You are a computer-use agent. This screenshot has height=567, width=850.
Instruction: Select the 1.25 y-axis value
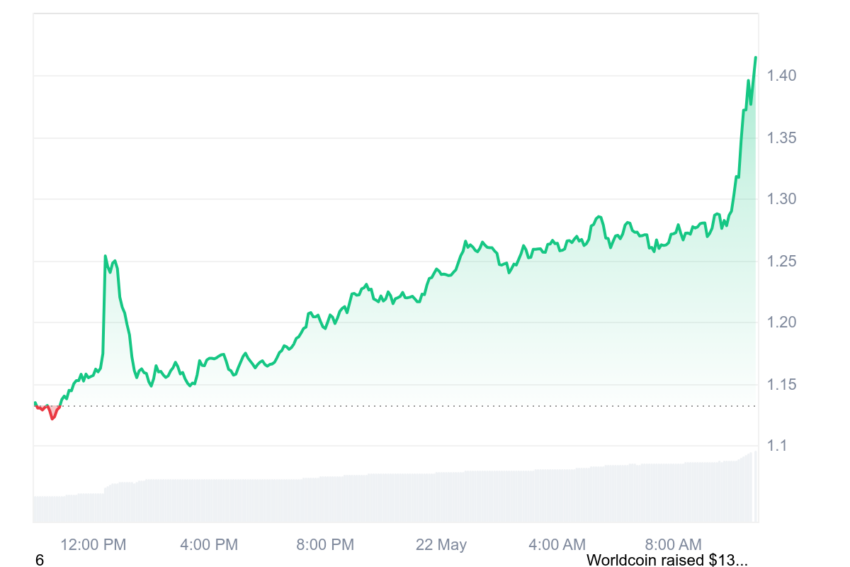click(781, 261)
